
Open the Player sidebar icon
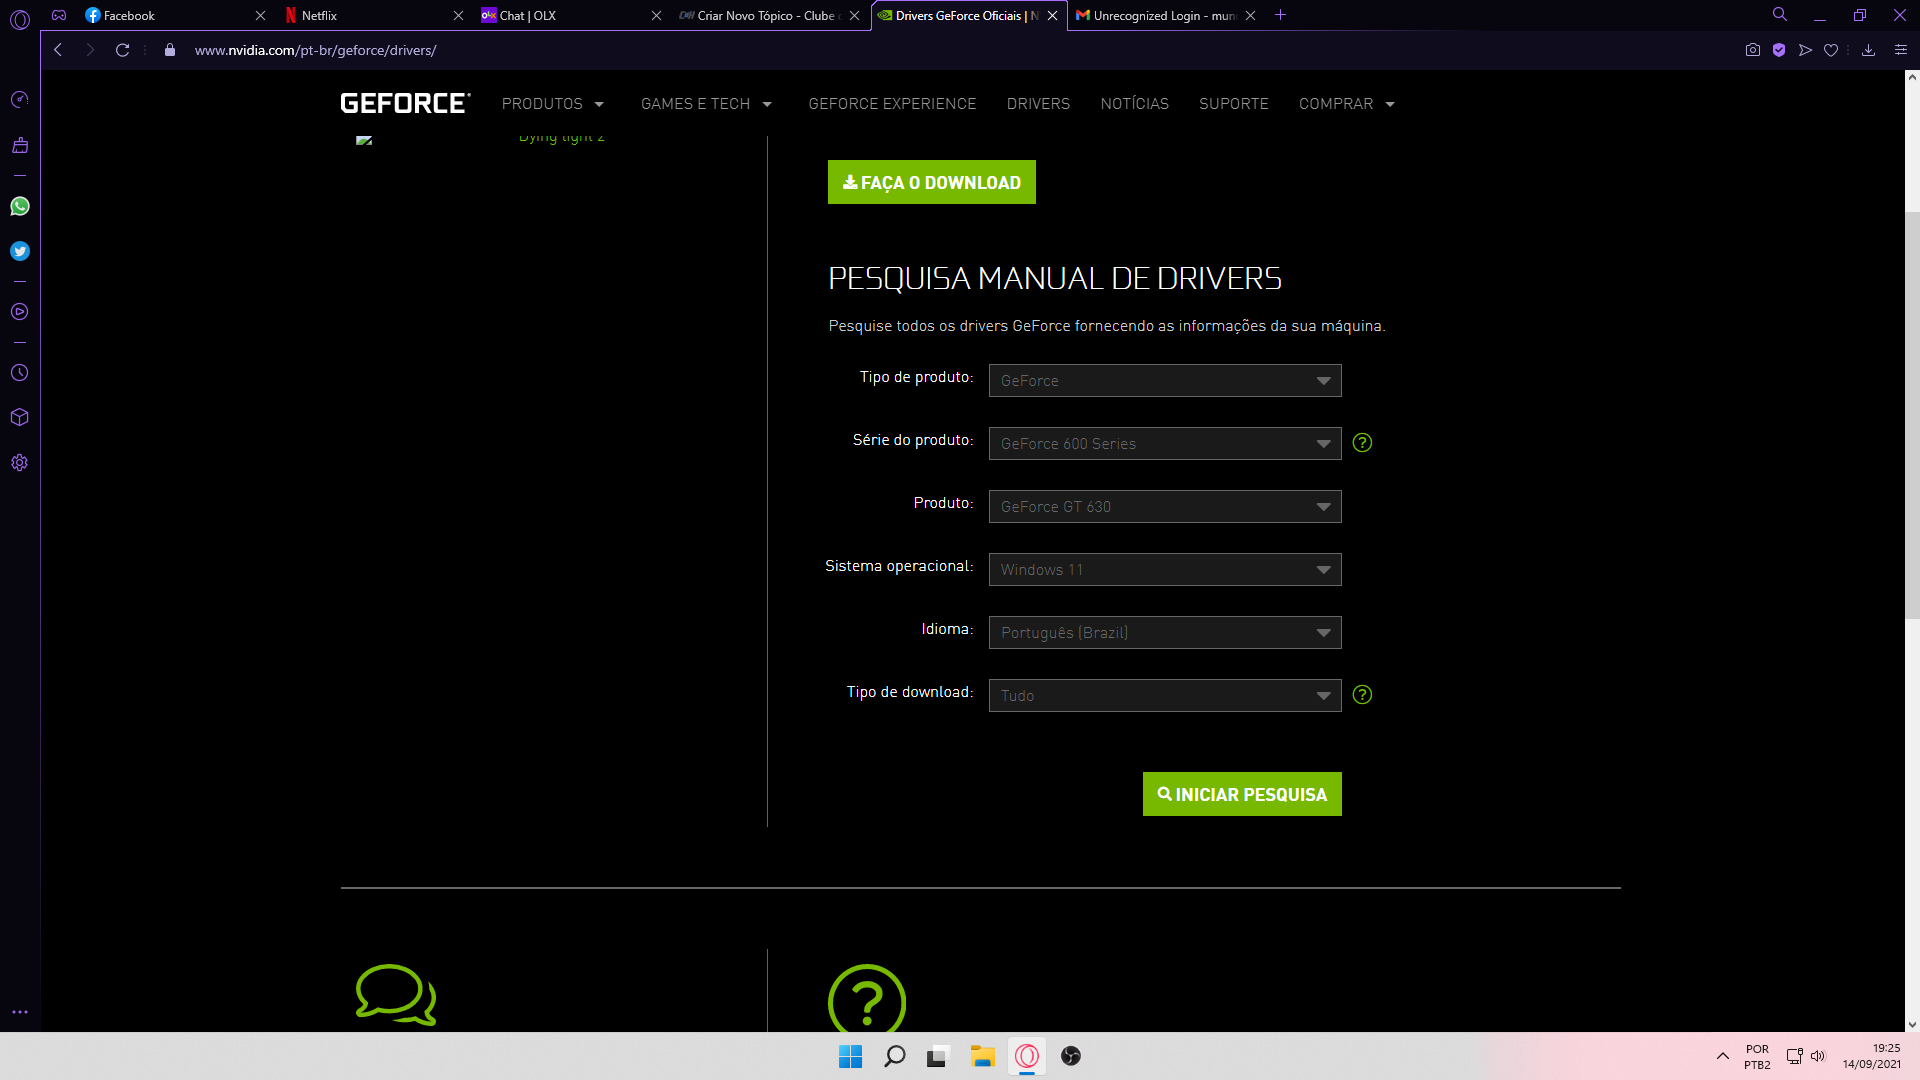pyautogui.click(x=20, y=312)
